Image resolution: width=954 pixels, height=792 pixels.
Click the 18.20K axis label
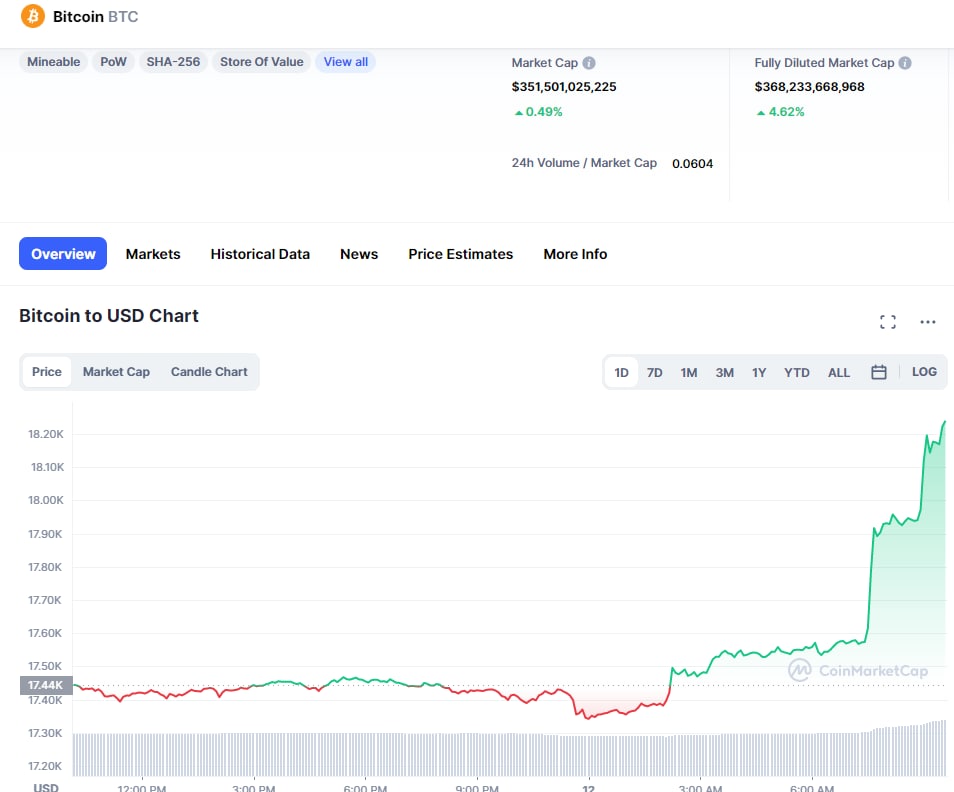point(46,434)
